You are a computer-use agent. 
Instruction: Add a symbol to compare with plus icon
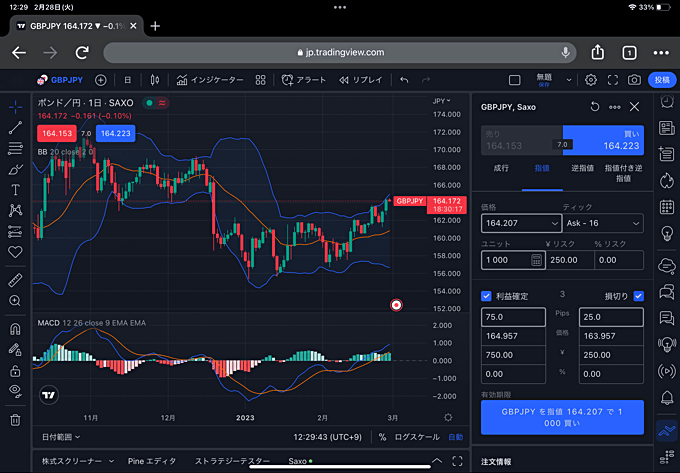(x=101, y=80)
